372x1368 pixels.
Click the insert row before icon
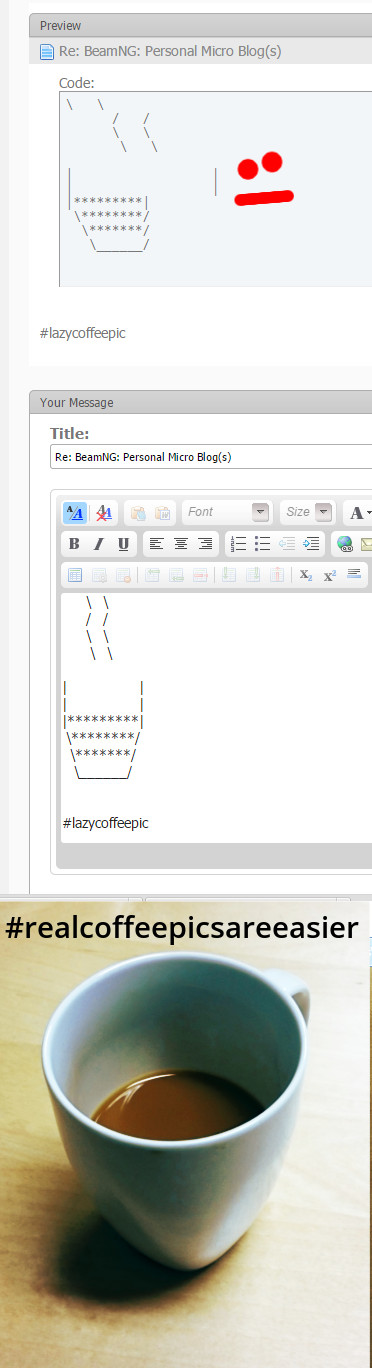tap(152, 575)
